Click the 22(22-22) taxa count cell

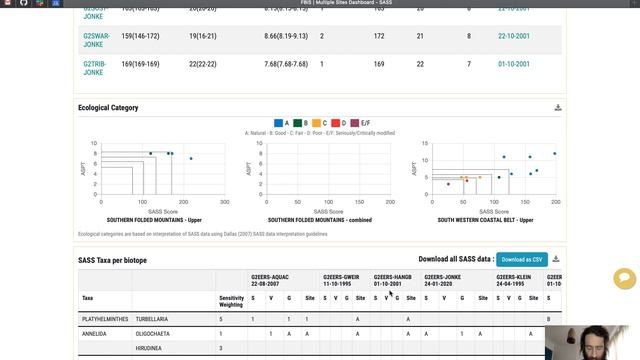(x=202, y=64)
